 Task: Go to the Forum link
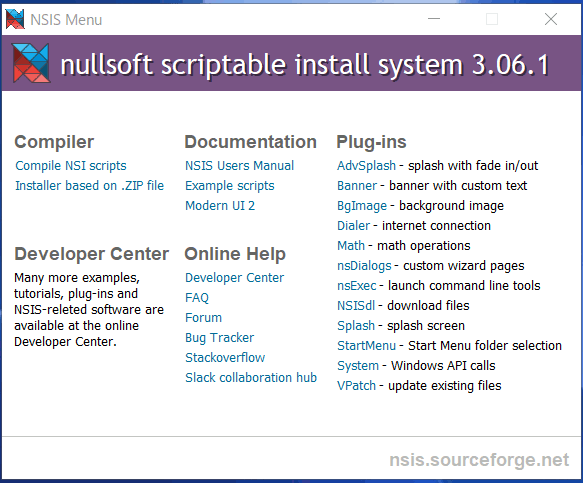[203, 318]
